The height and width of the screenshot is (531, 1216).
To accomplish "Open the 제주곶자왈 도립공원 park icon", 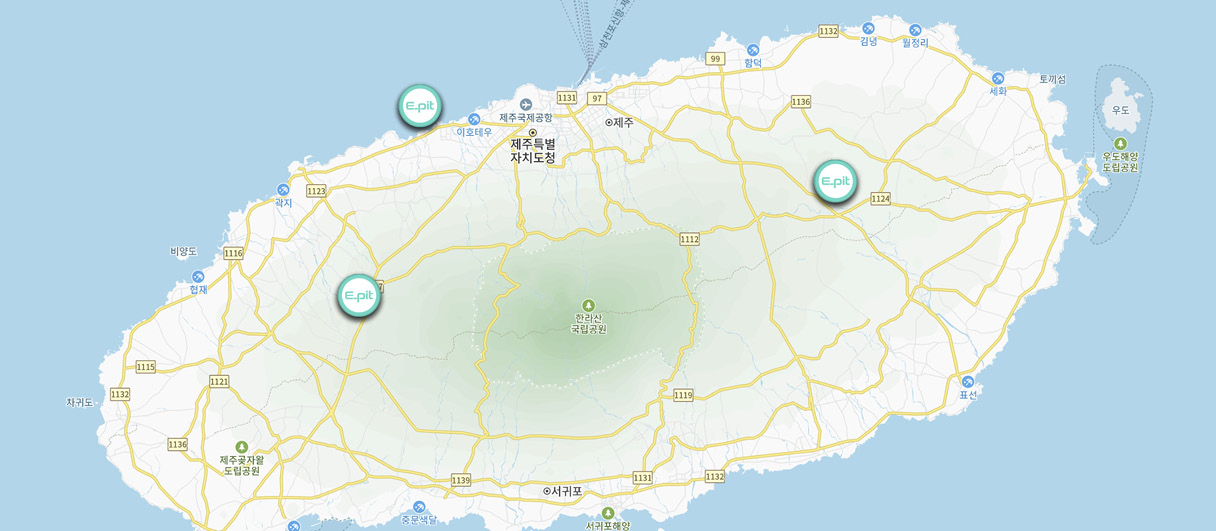I will (240, 447).
